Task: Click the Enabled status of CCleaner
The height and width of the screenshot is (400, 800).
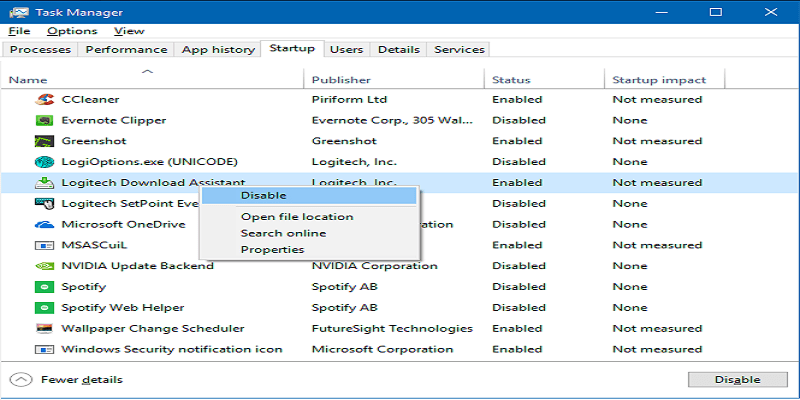Action: (x=517, y=99)
